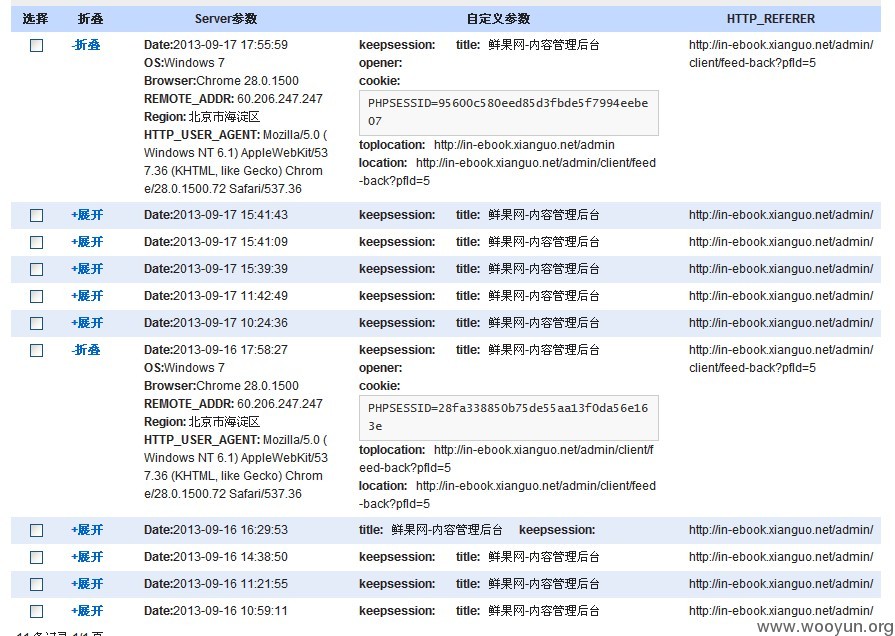The width and height of the screenshot is (895, 636).
Task: Click cookie box PHPSESSID=28fa338850b7...
Action: click(x=509, y=417)
